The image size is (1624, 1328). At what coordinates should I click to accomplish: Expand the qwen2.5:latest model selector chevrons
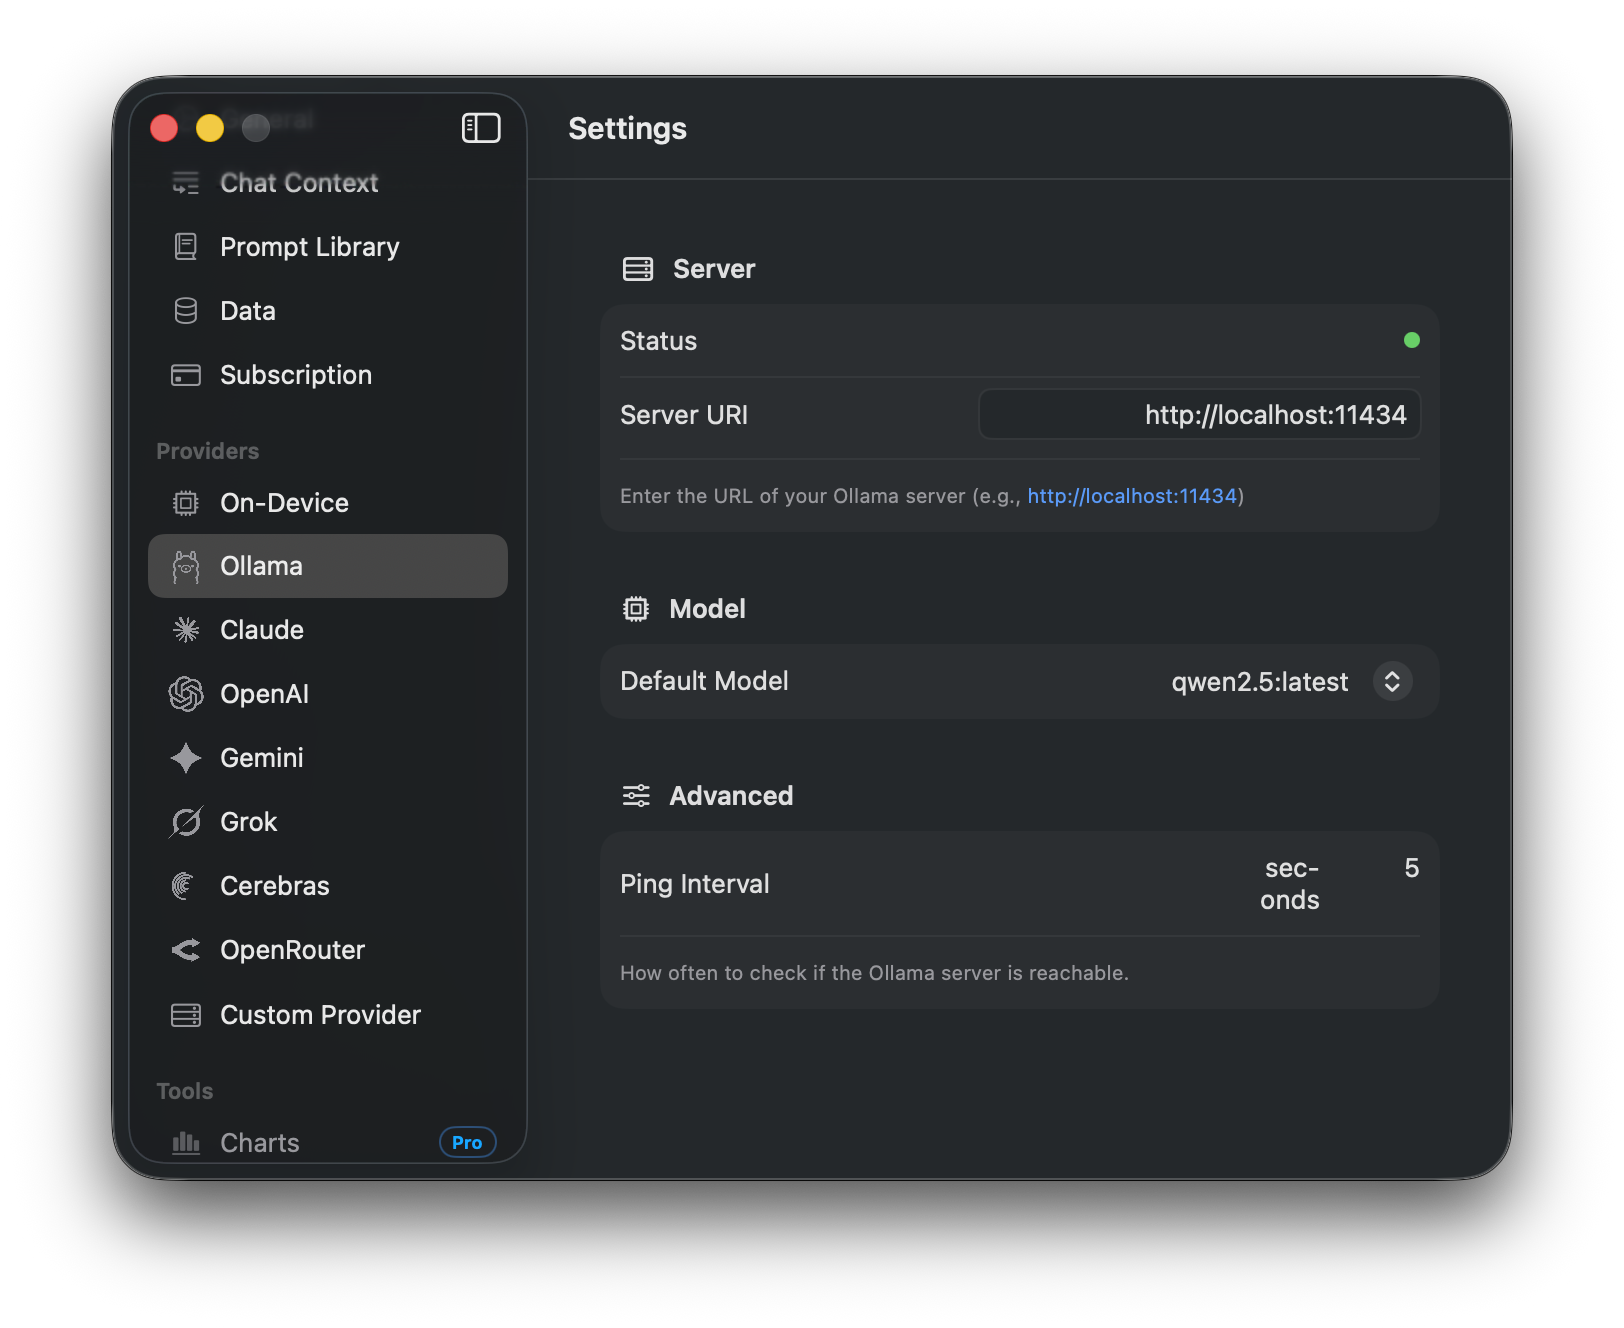(x=1392, y=681)
